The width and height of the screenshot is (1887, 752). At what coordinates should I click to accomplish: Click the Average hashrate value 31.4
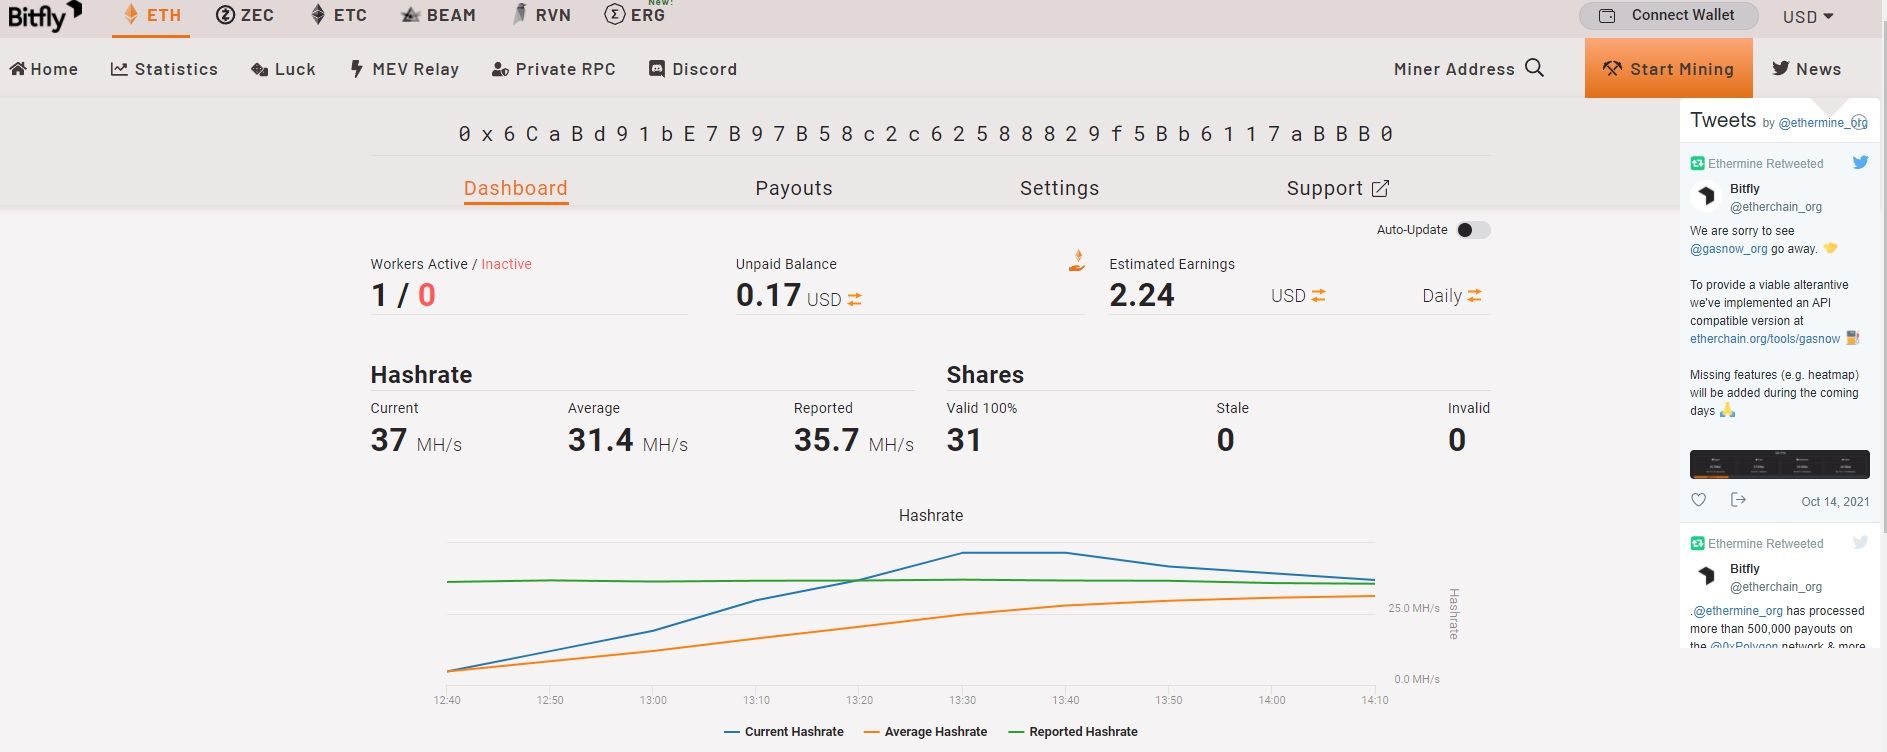[x=600, y=440]
